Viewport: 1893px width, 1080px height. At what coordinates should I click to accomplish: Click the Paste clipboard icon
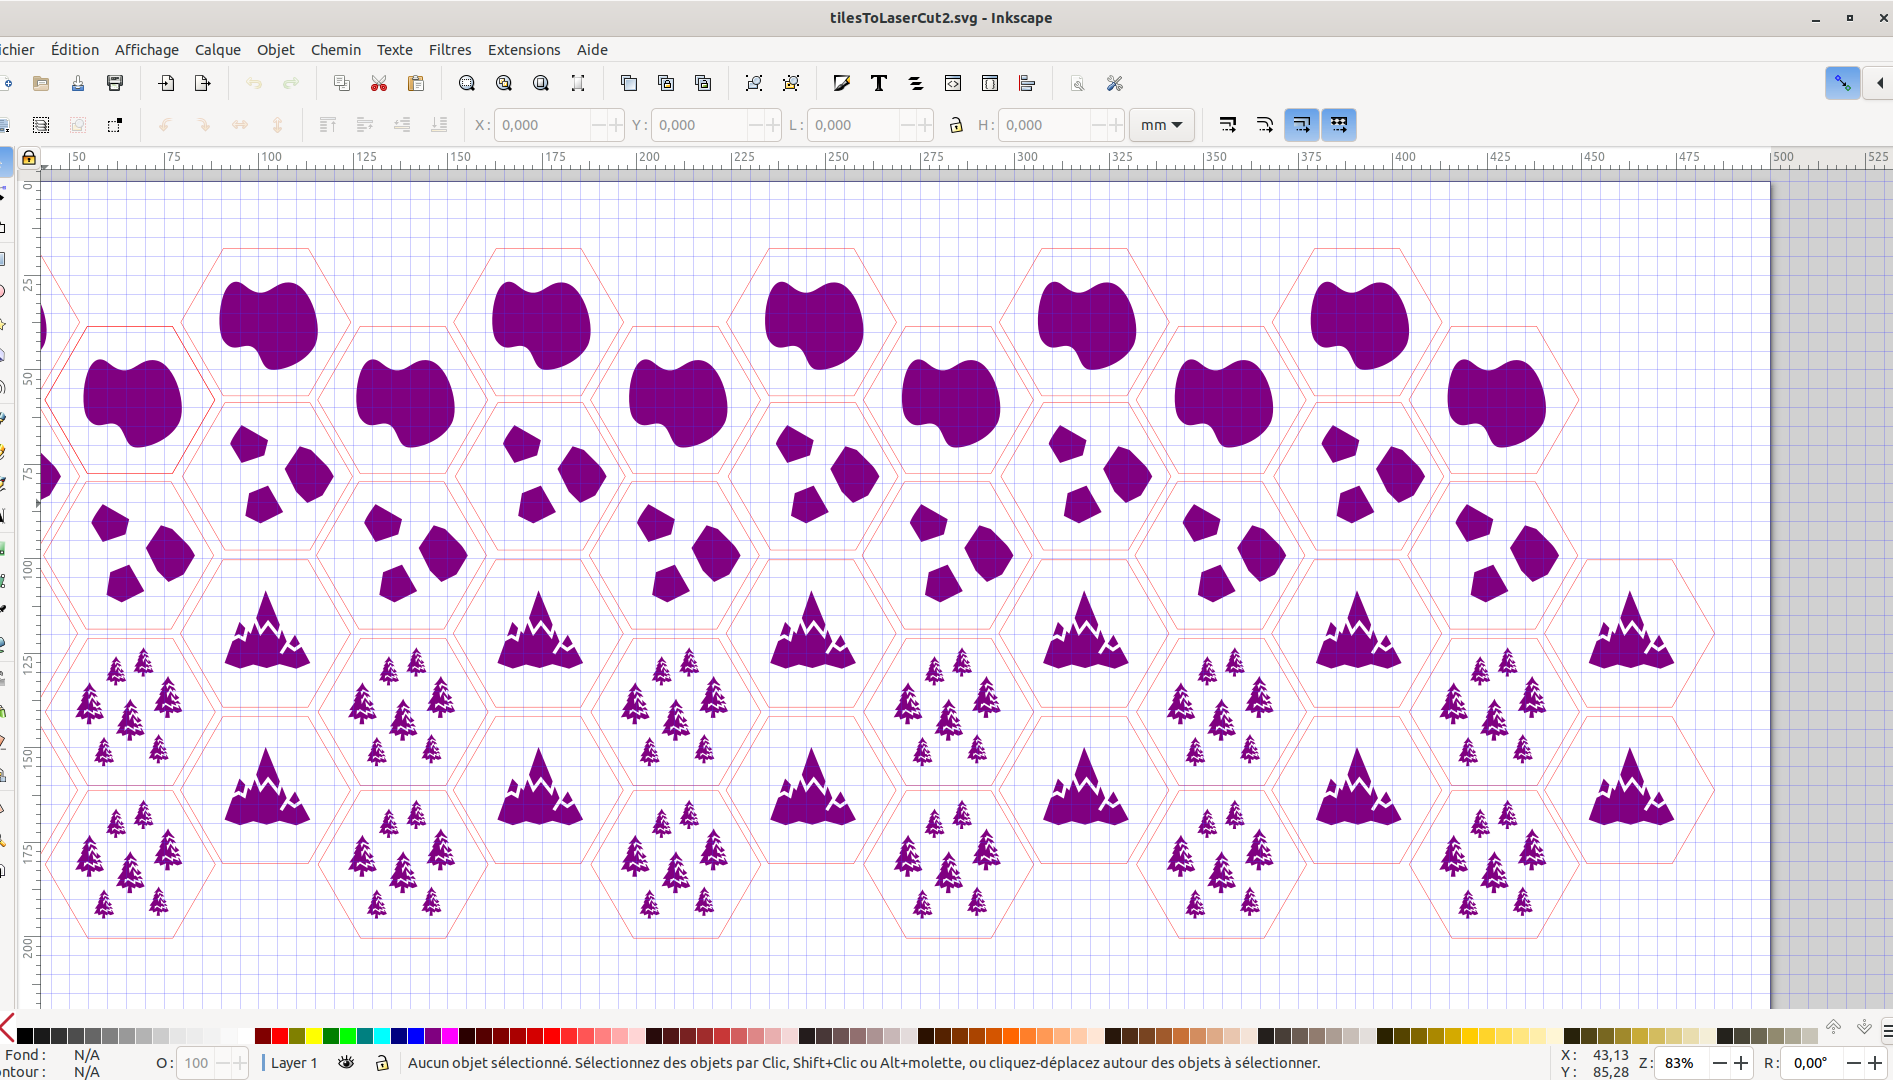[416, 83]
